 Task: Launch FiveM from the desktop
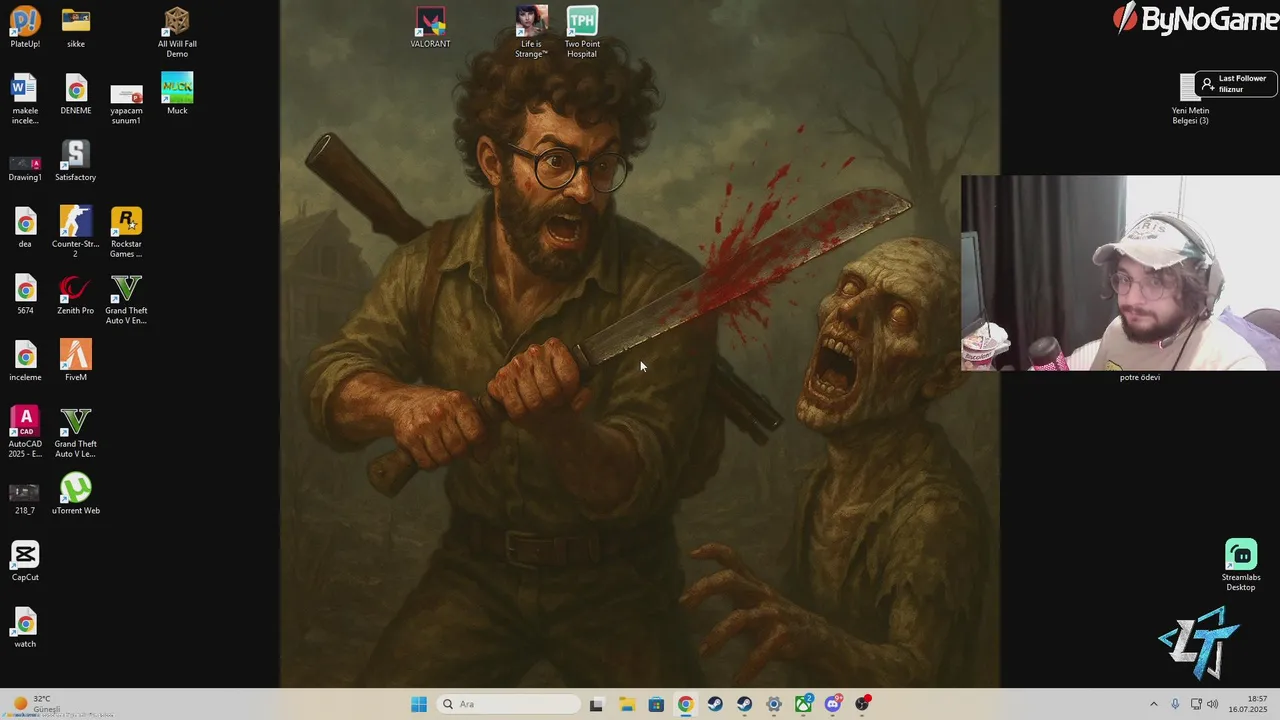tap(76, 362)
